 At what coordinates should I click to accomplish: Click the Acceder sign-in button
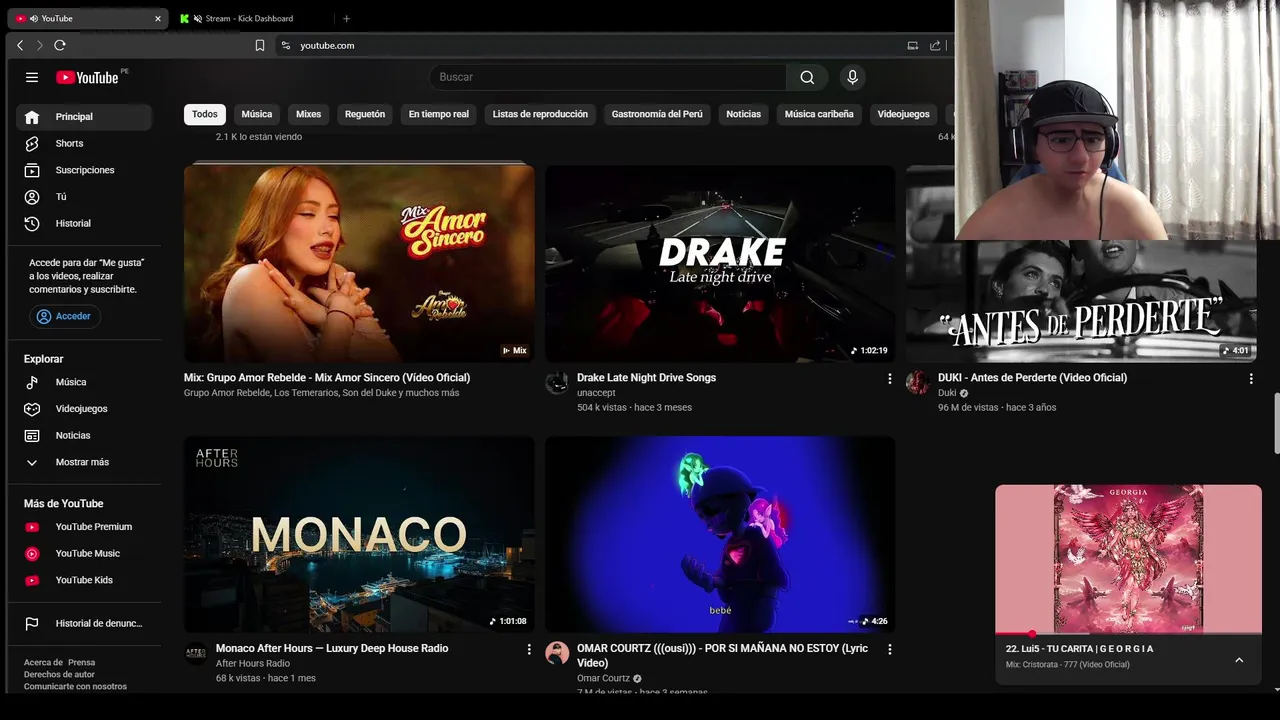click(x=64, y=316)
